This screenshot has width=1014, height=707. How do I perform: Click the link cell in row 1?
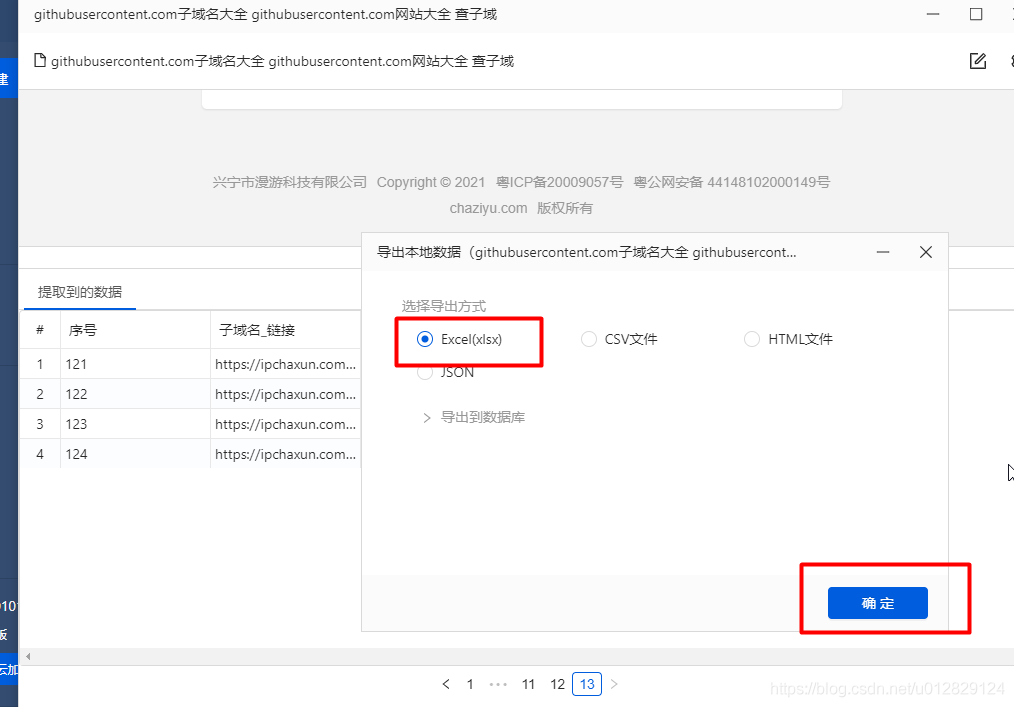285,364
